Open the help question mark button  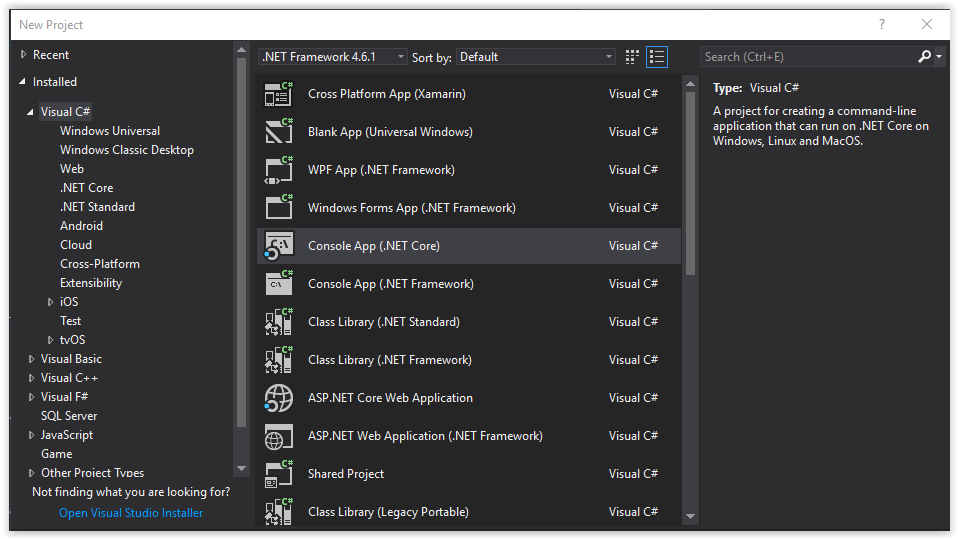tap(882, 24)
